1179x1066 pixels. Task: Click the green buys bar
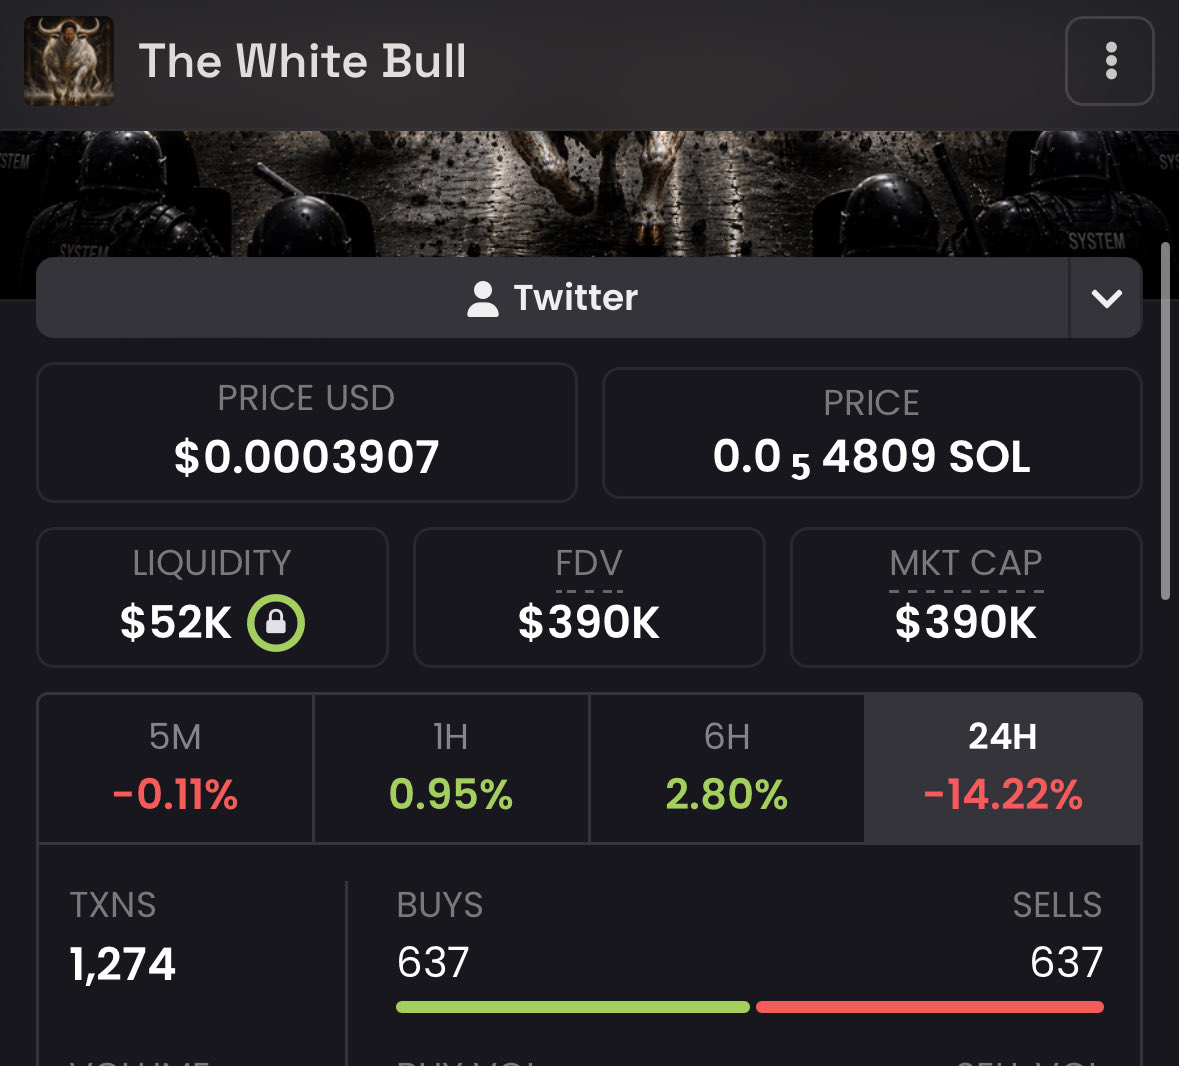click(x=572, y=1007)
